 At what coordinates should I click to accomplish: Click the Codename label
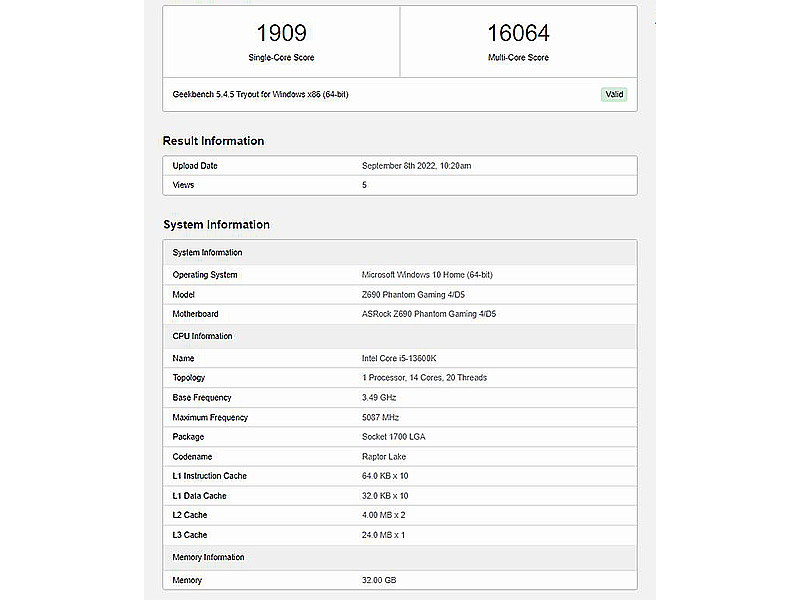[192, 457]
